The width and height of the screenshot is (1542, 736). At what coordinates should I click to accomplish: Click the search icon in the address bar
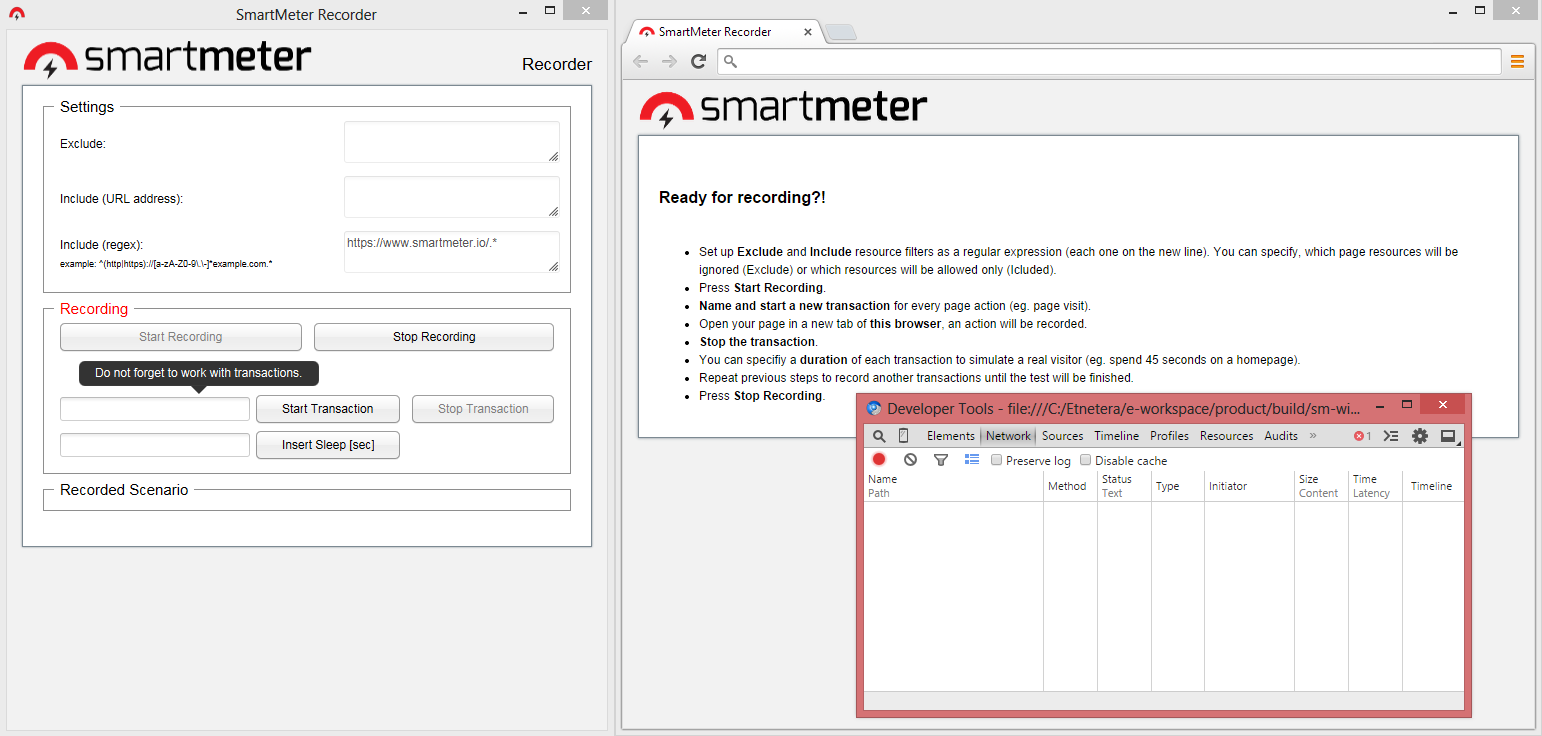click(x=730, y=62)
